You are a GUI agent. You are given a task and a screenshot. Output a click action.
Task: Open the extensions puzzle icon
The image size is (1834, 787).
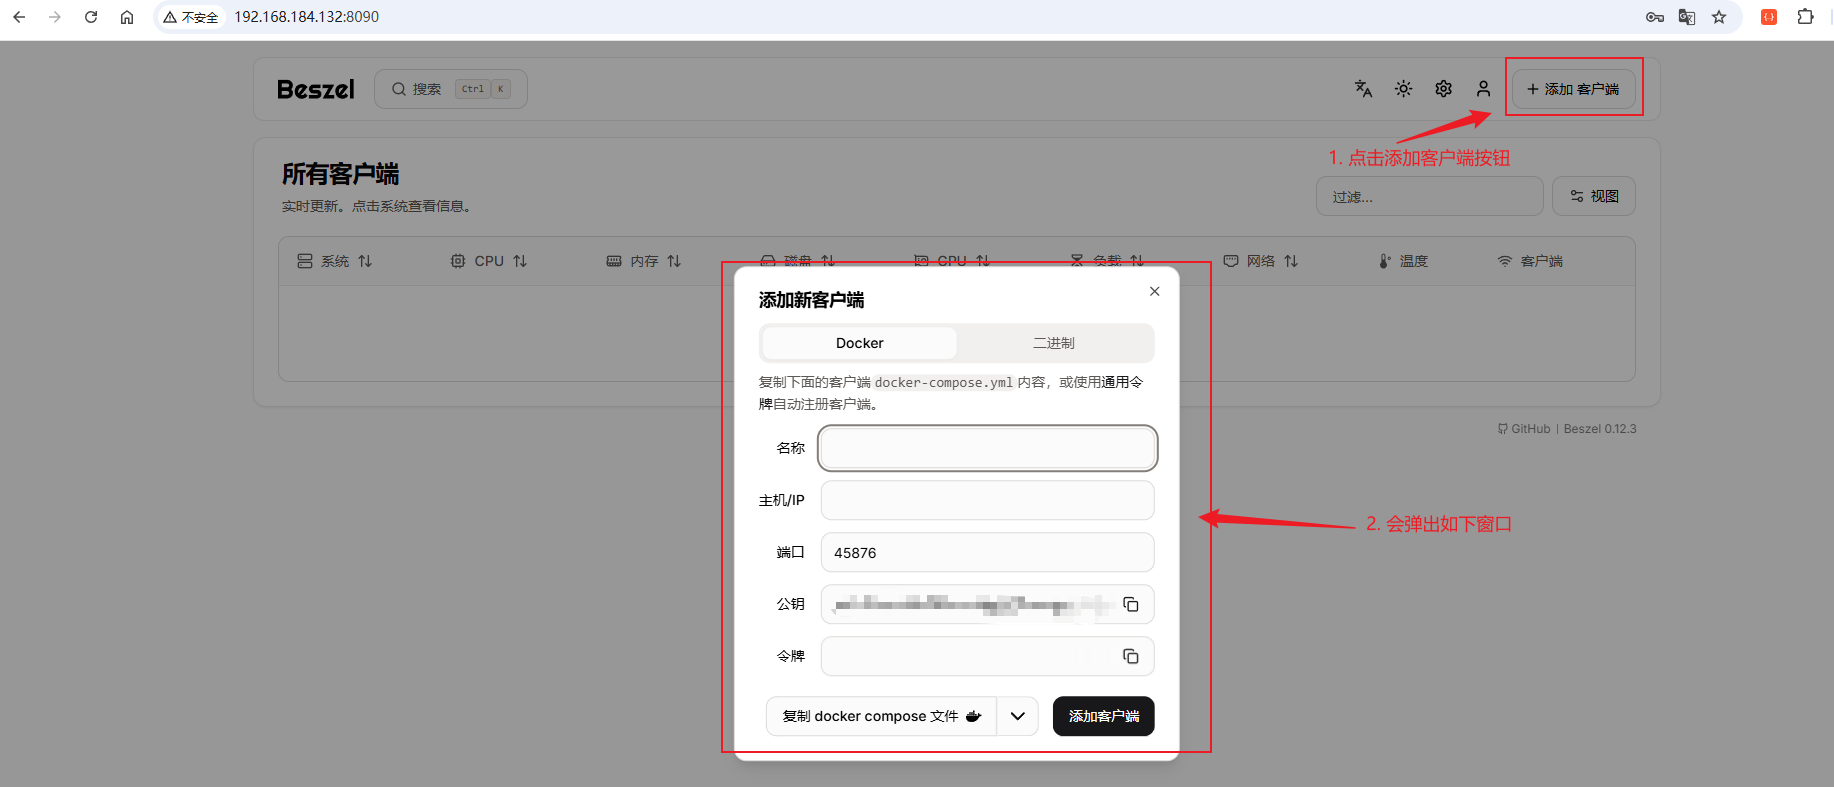click(1805, 17)
